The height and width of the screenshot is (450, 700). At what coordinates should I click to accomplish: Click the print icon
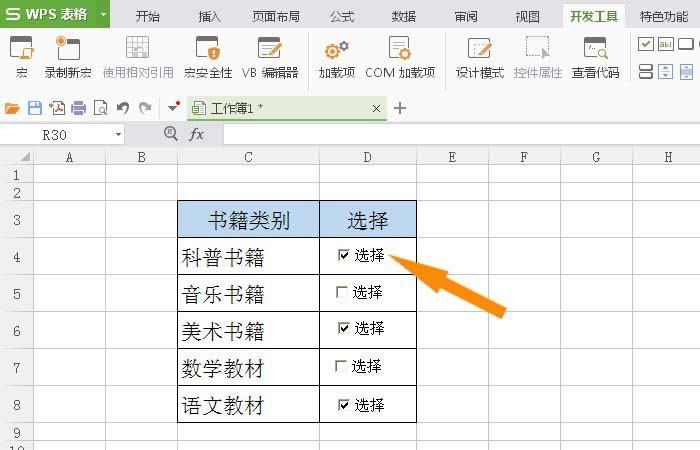(x=79, y=108)
